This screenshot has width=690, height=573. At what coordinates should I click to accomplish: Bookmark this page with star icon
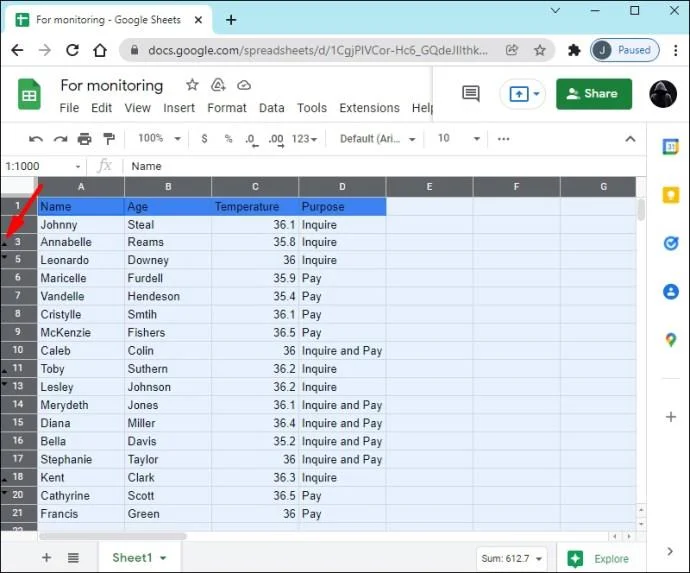[540, 50]
